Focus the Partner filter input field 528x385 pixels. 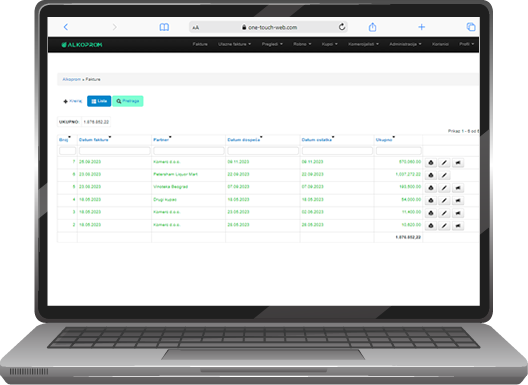(x=189, y=151)
